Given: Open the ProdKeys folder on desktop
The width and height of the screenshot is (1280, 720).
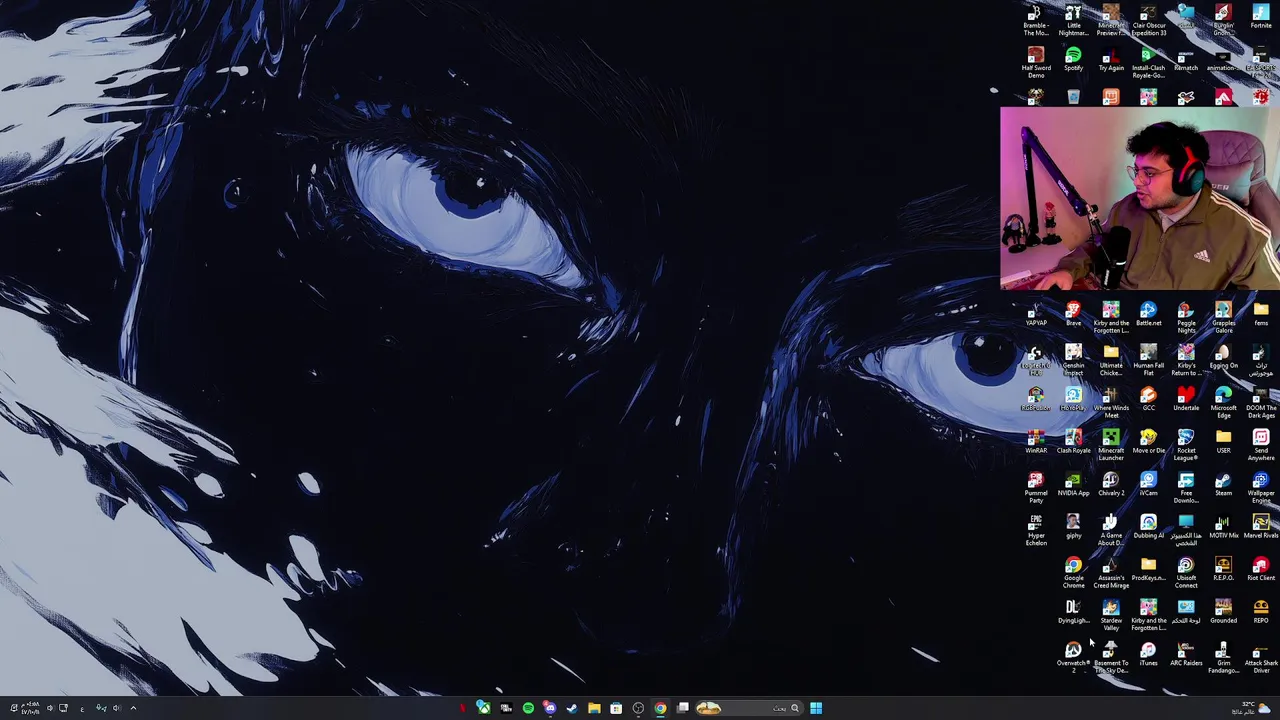Looking at the screenshot, I should pos(1148,570).
